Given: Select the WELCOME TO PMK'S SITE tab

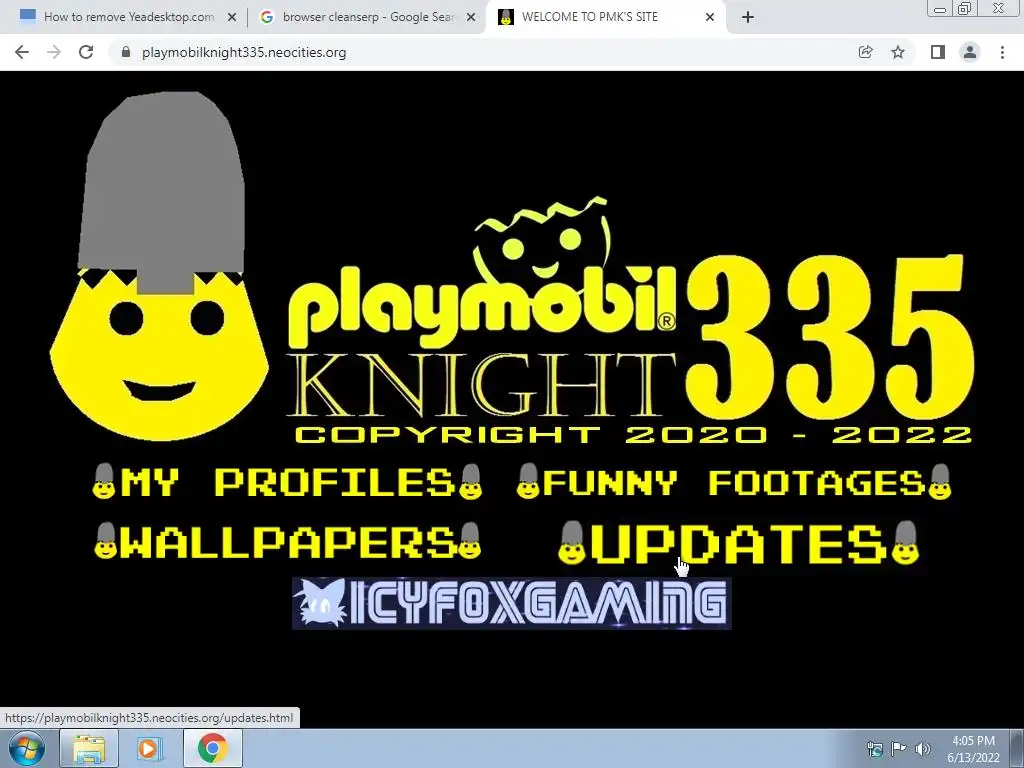Looking at the screenshot, I should 604,18.
